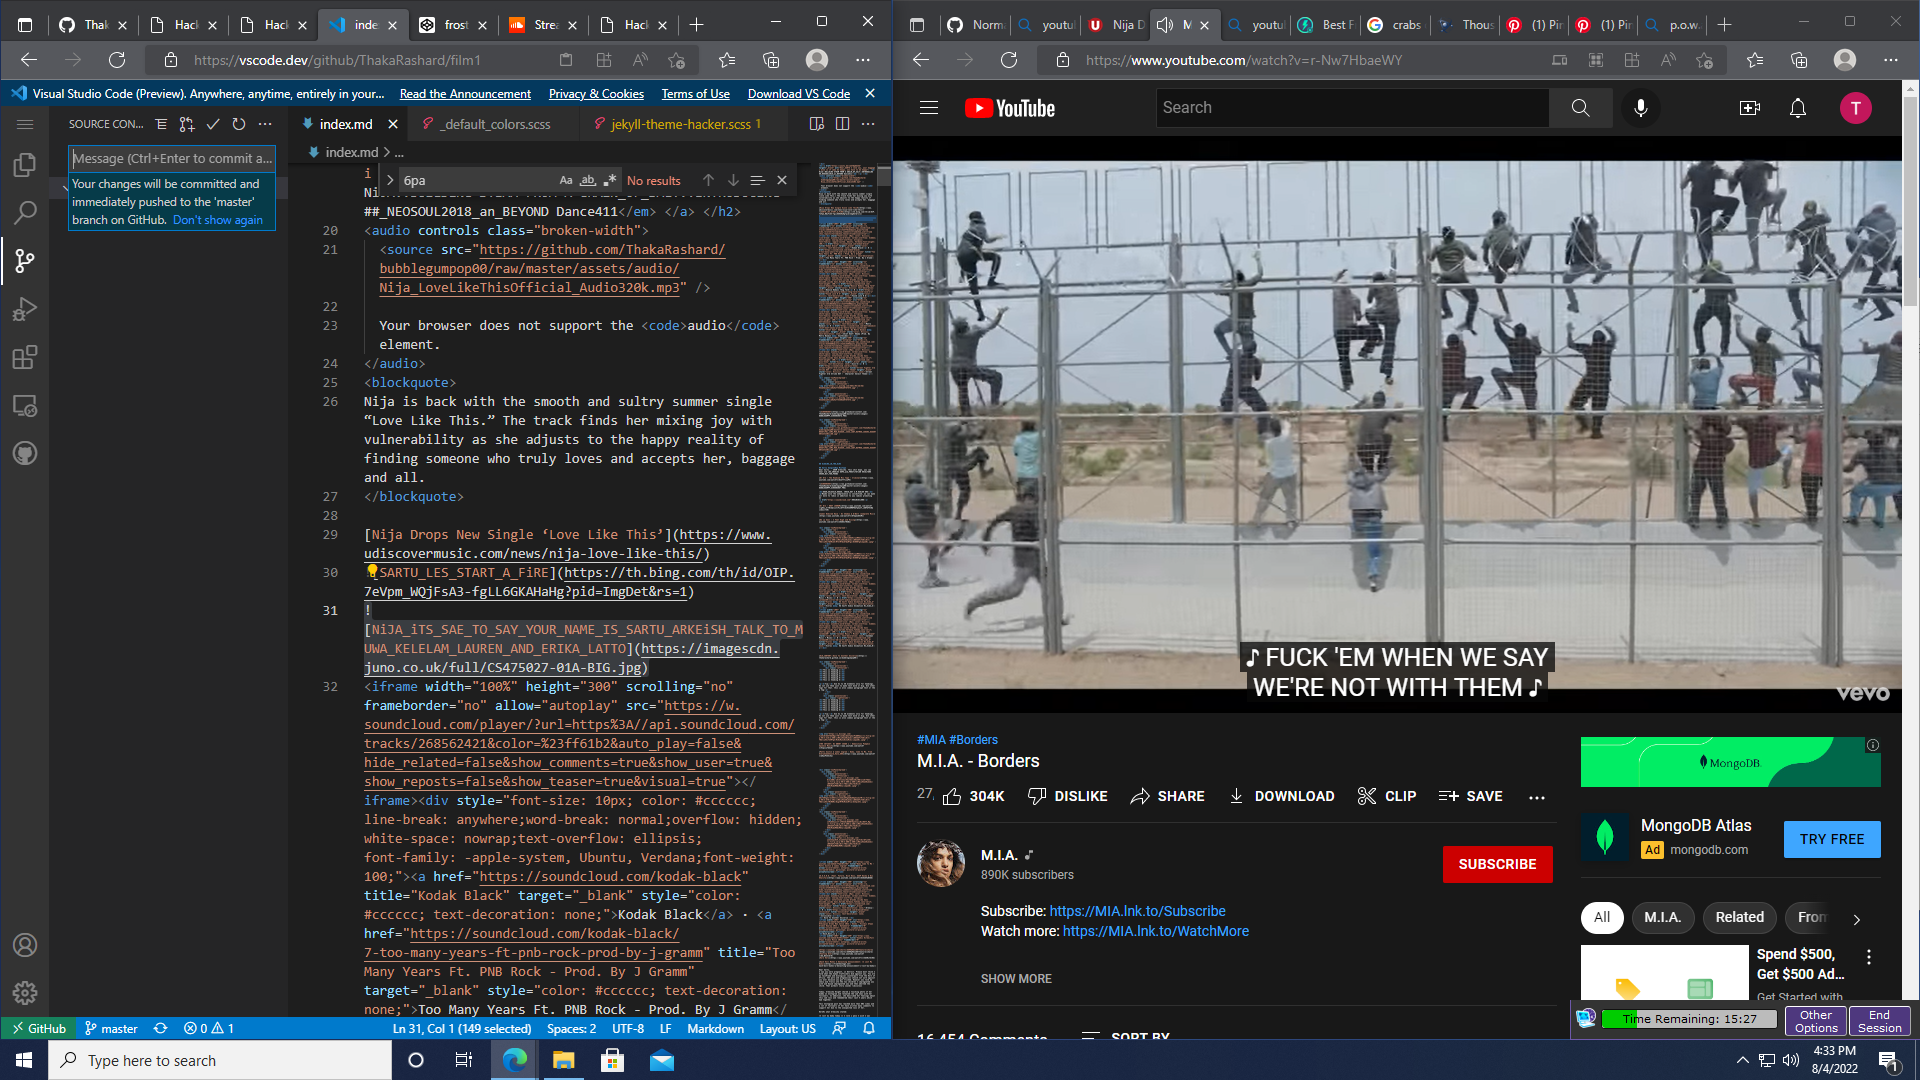Open the Run and Debug view
This screenshot has height=1080, width=1920.
(25, 309)
